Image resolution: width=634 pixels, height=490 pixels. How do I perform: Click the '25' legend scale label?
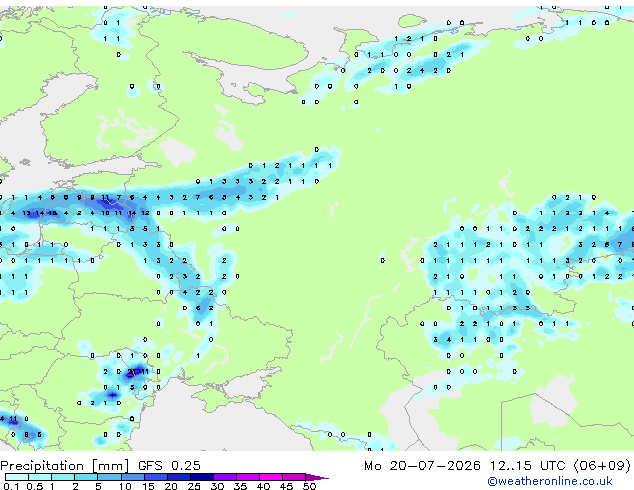(x=194, y=486)
